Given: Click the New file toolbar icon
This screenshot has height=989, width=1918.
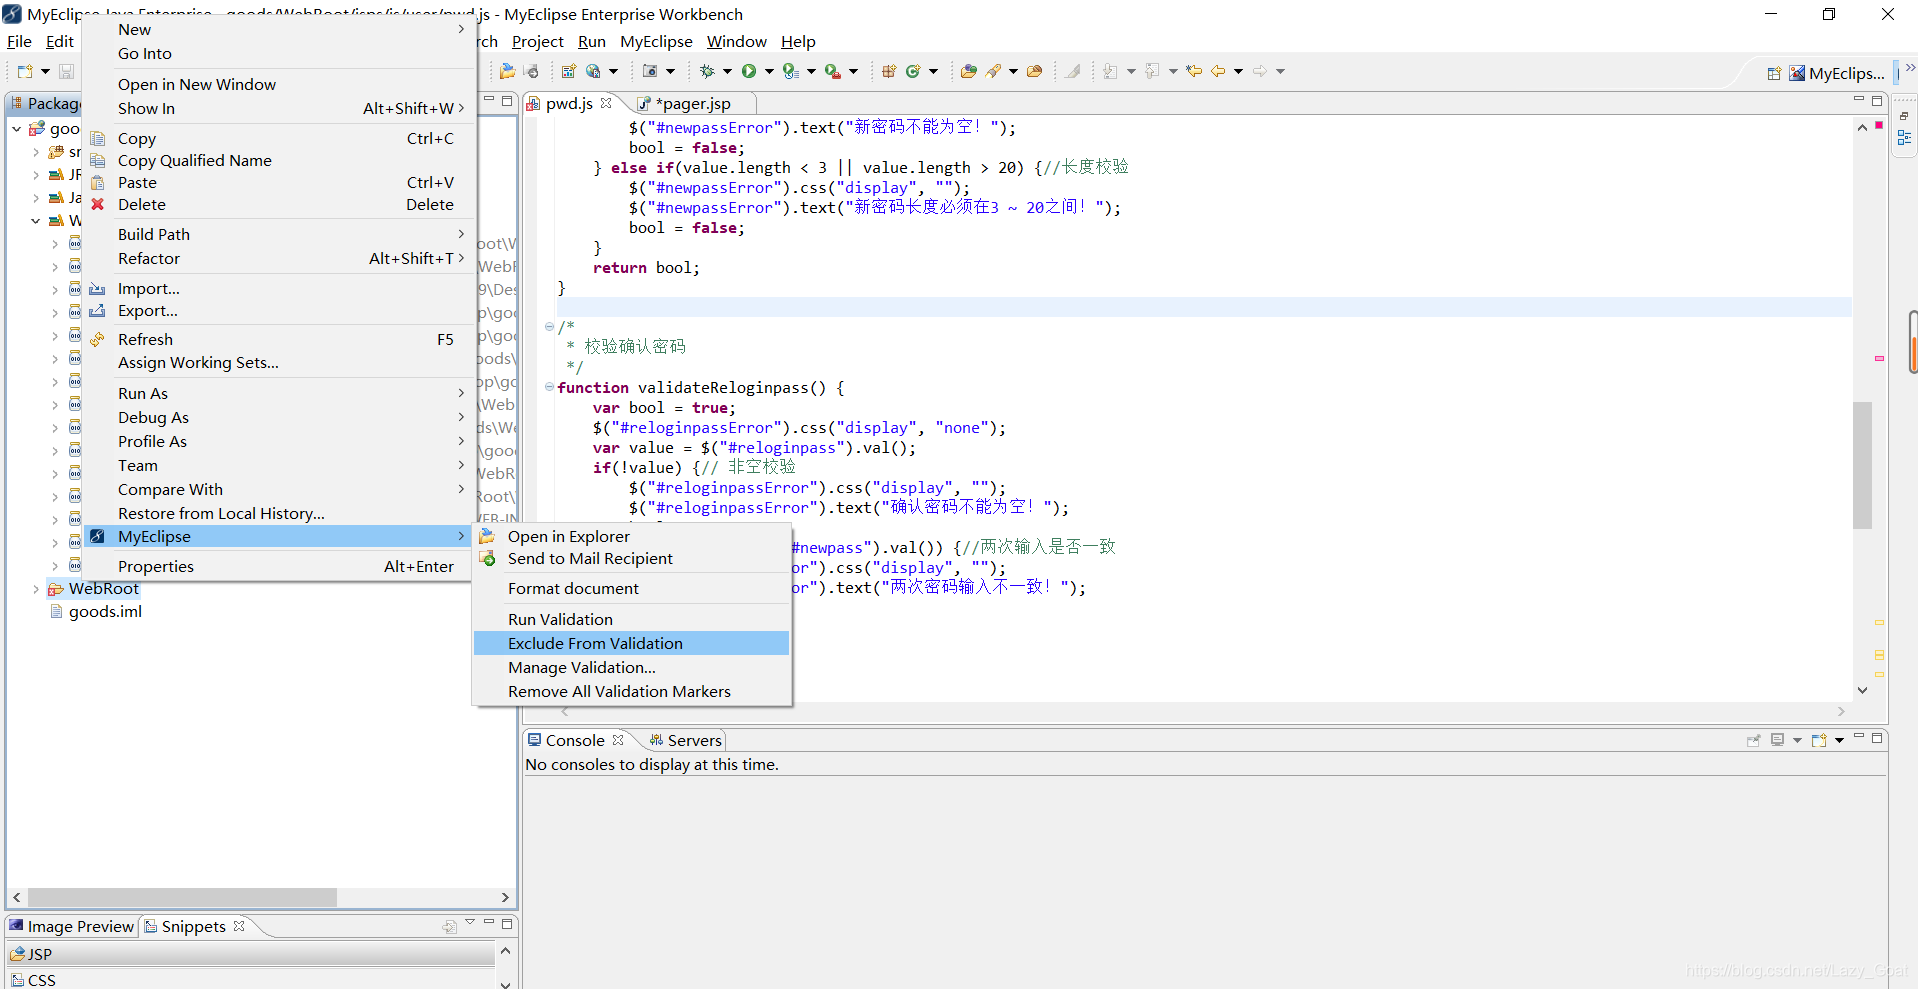Looking at the screenshot, I should click(x=25, y=71).
